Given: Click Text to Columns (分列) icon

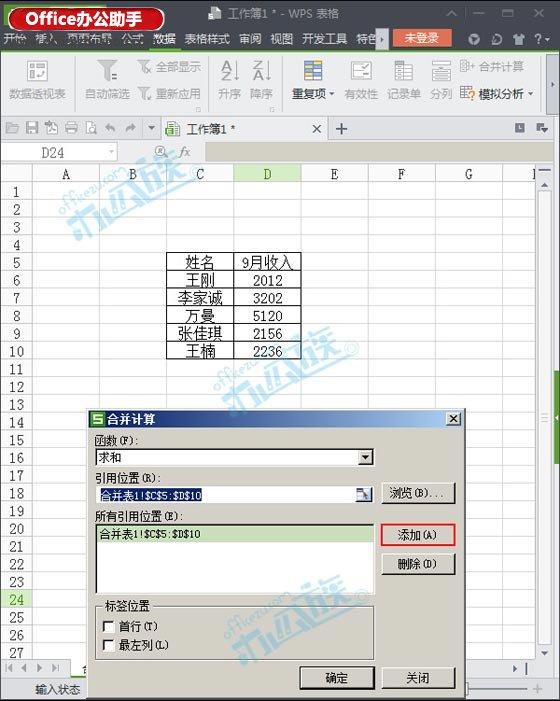Looking at the screenshot, I should click(441, 71).
